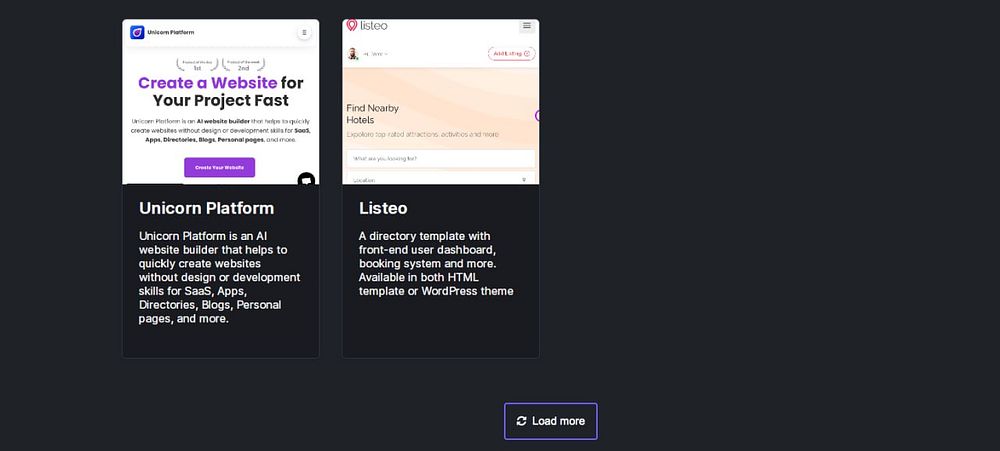Image resolution: width=1000 pixels, height=451 pixels.
Task: Click the 1st place laurel badge
Action: click(x=197, y=64)
